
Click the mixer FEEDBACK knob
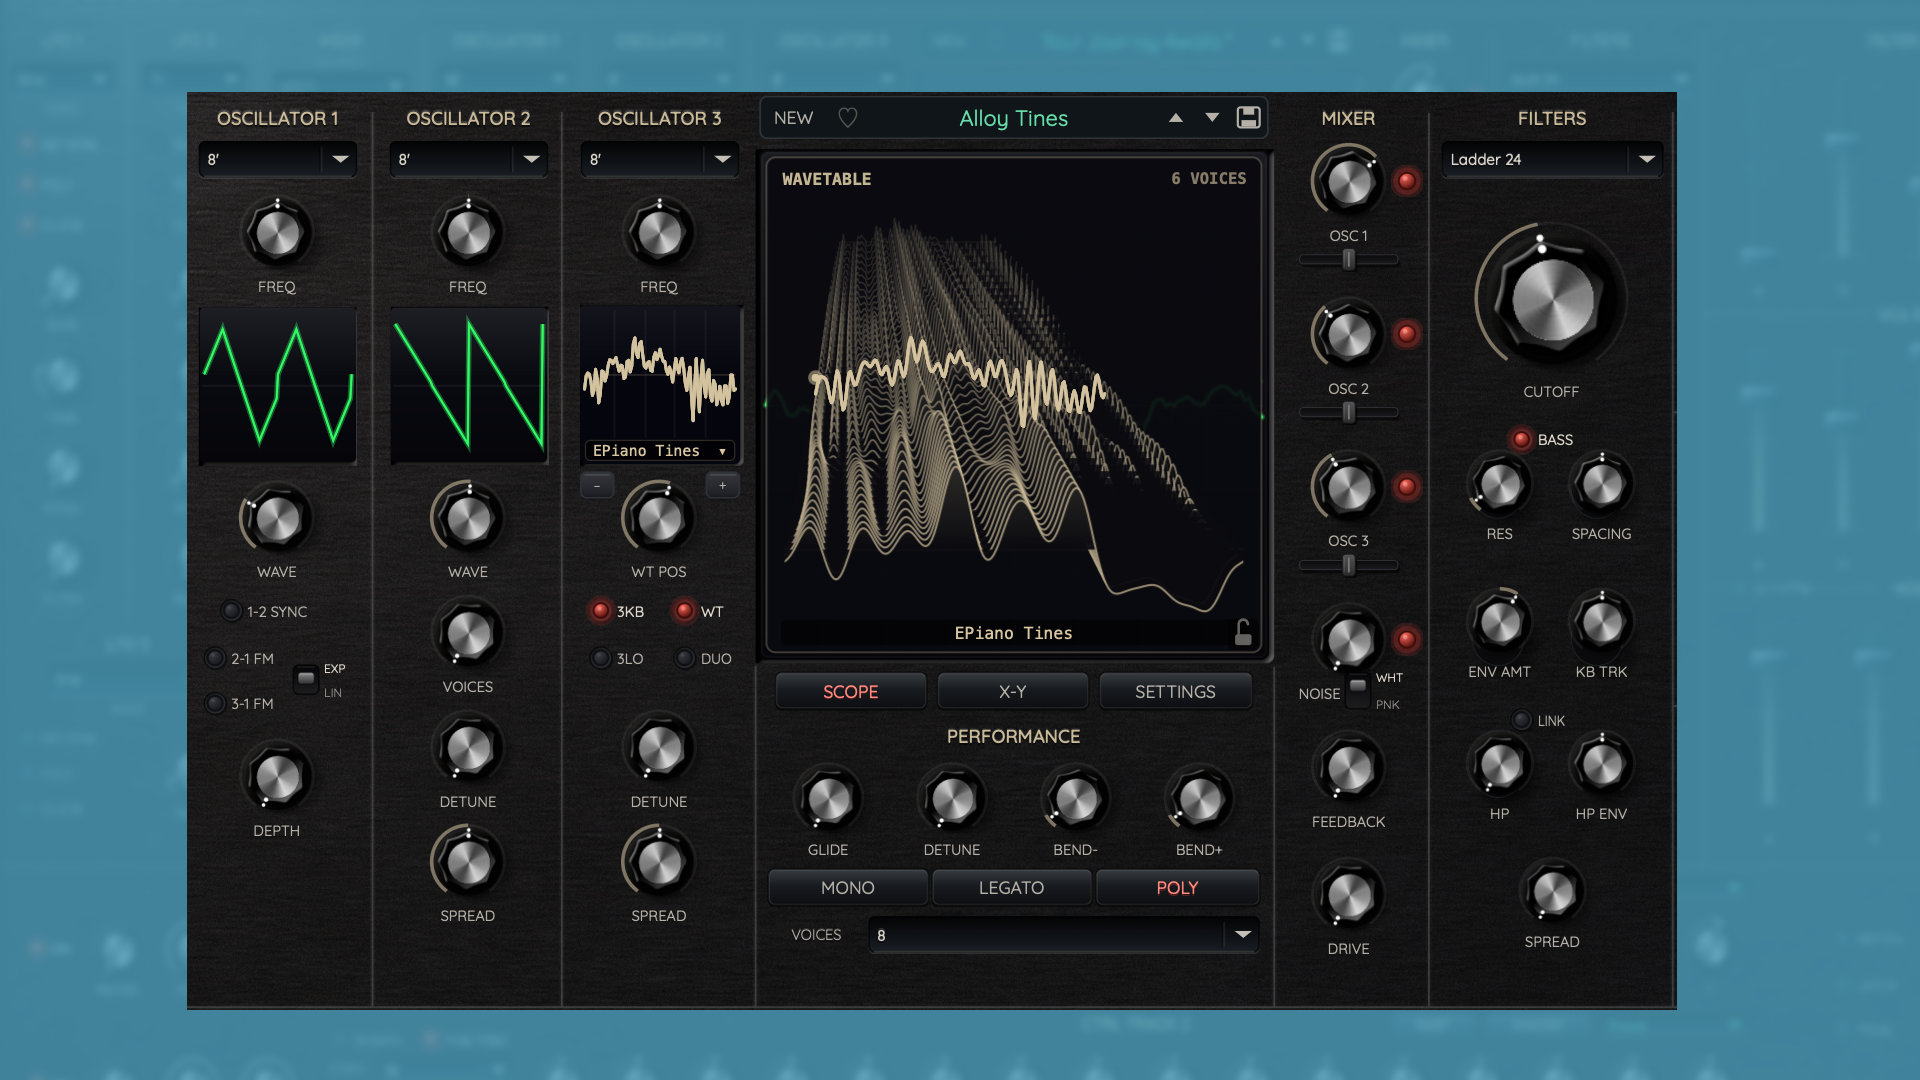click(1349, 769)
